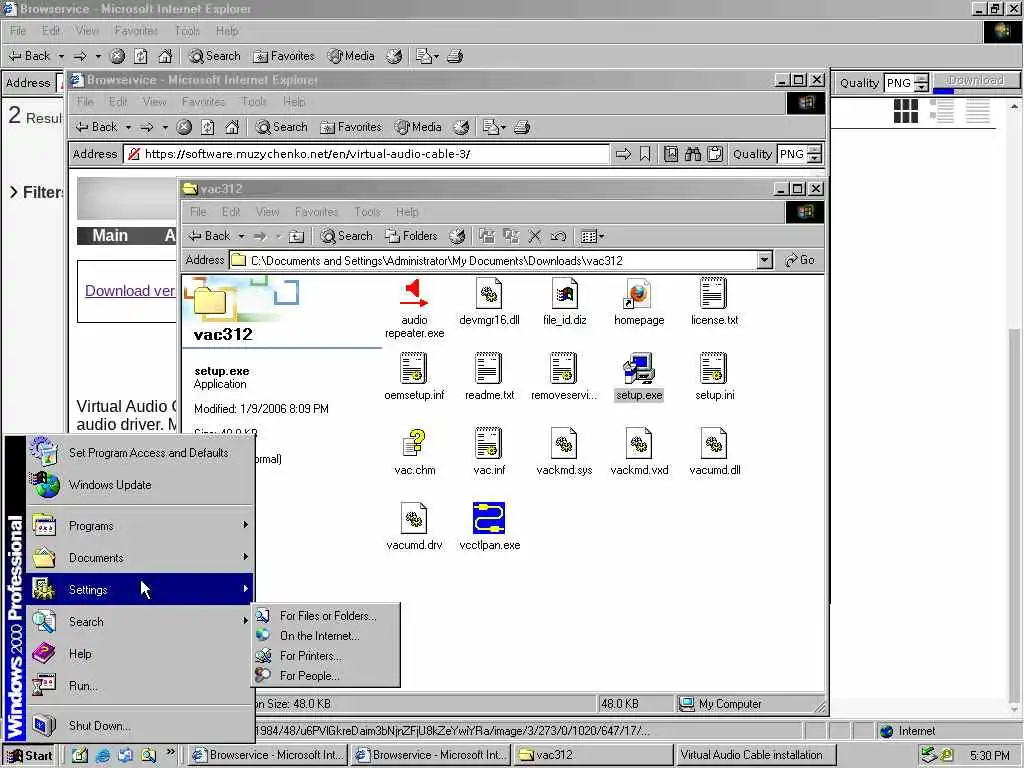
Task: Click the Go button in vac312
Action: tap(800, 260)
